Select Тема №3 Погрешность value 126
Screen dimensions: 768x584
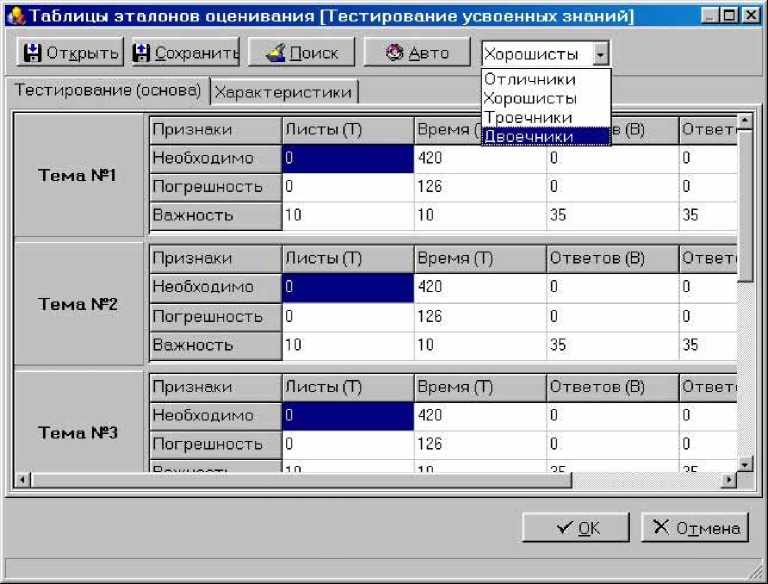click(x=480, y=444)
